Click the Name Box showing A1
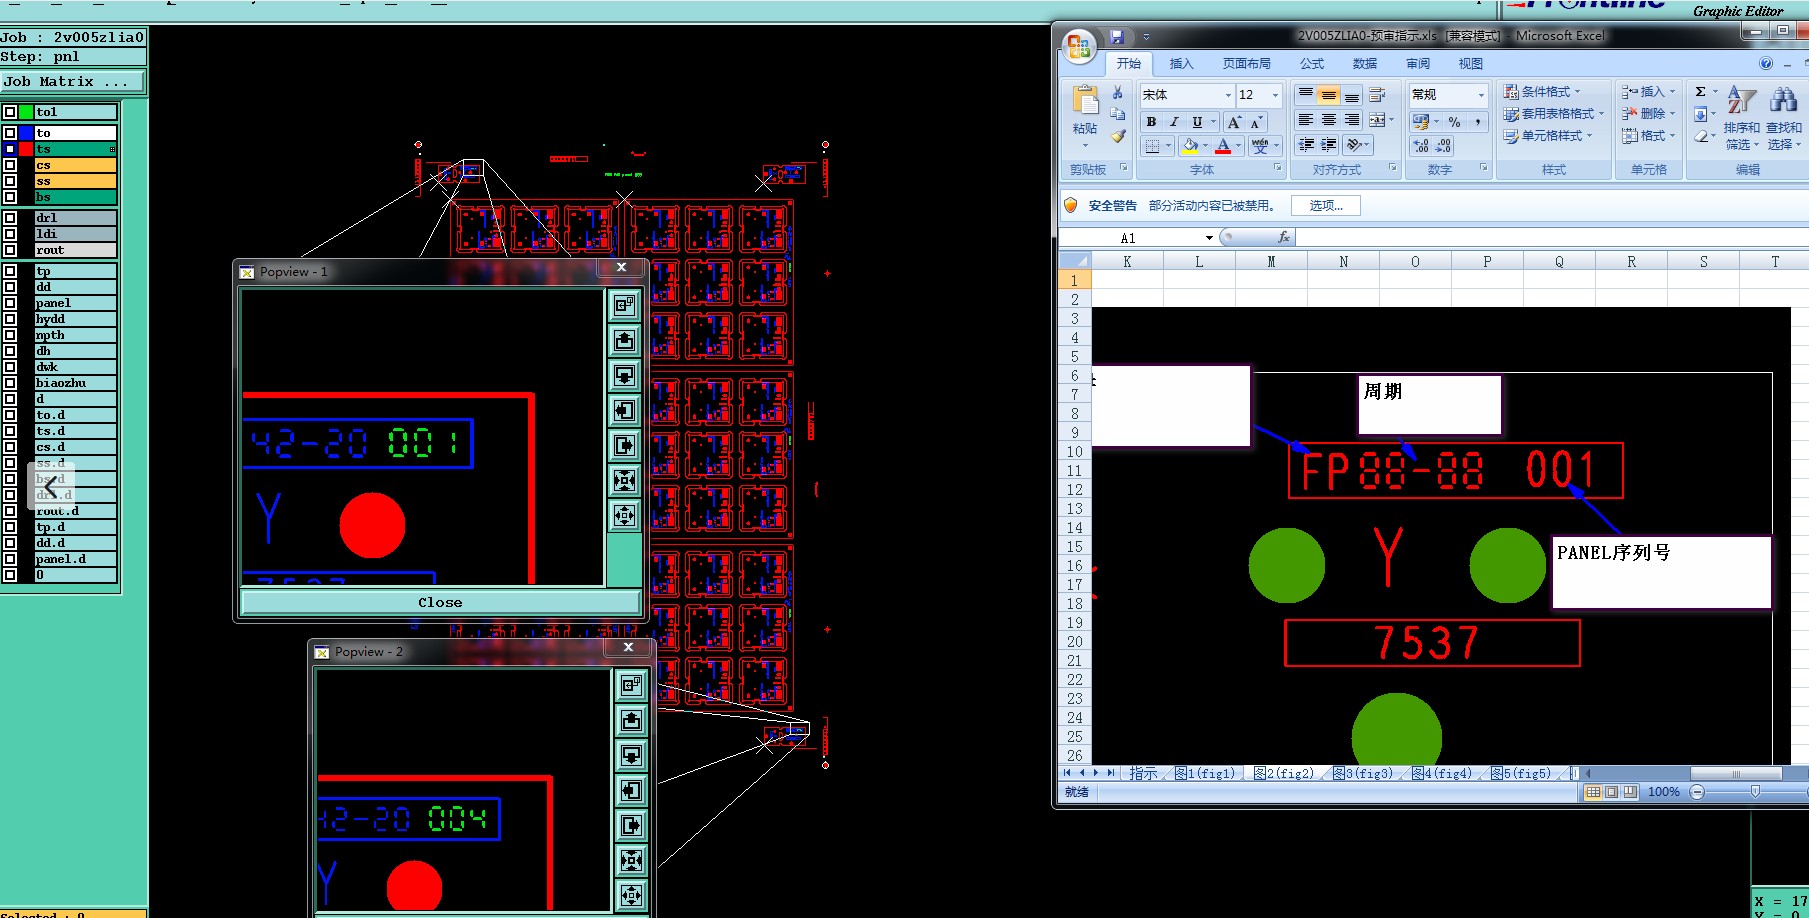 [x=1129, y=238]
